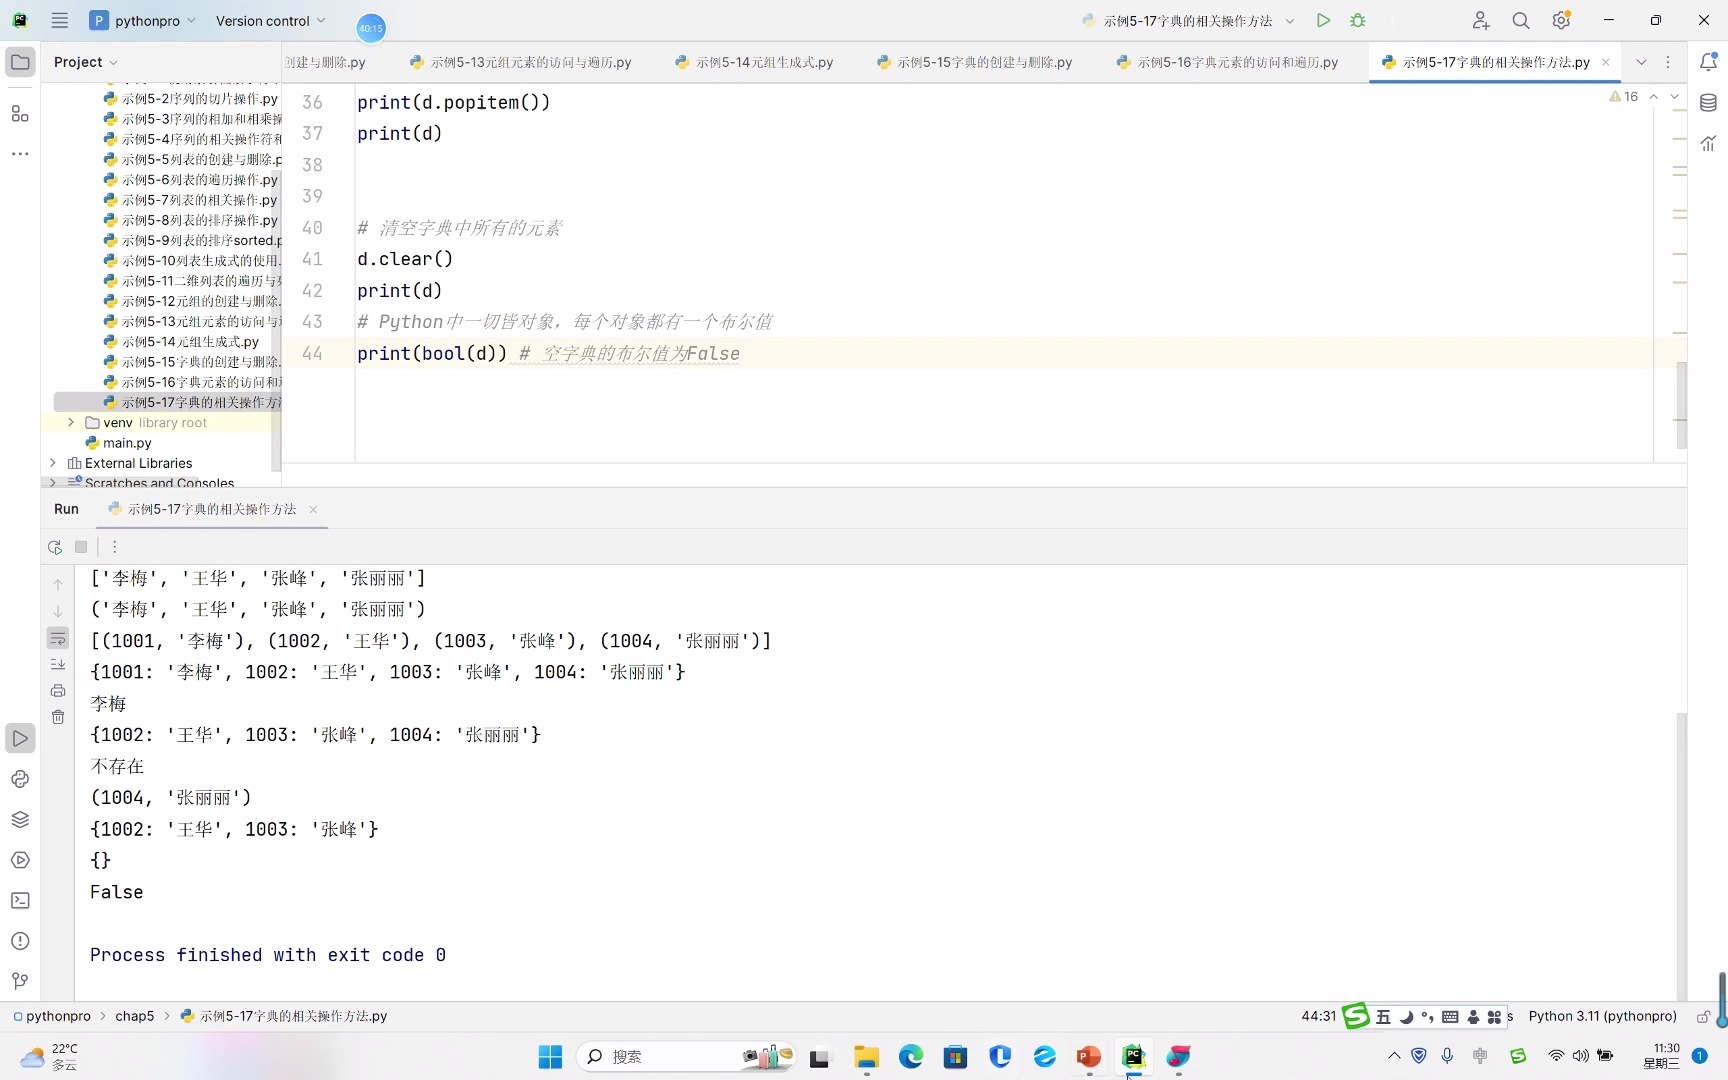Open the Version Control git tool window

click(x=20, y=981)
